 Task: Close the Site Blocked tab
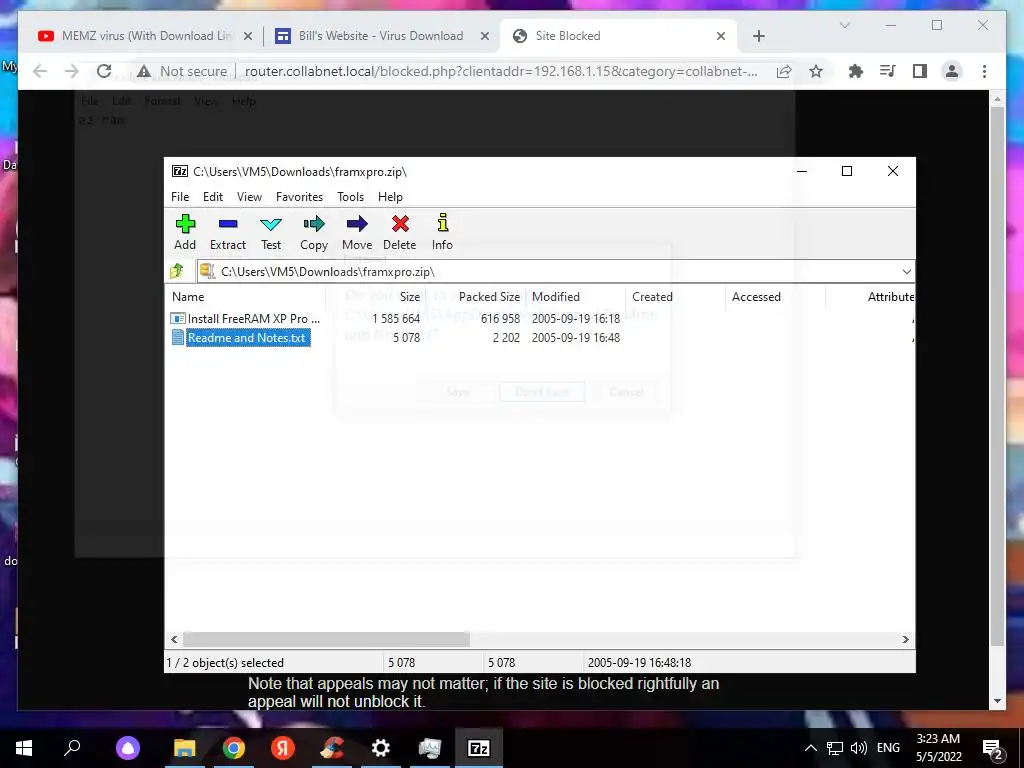pos(721,36)
